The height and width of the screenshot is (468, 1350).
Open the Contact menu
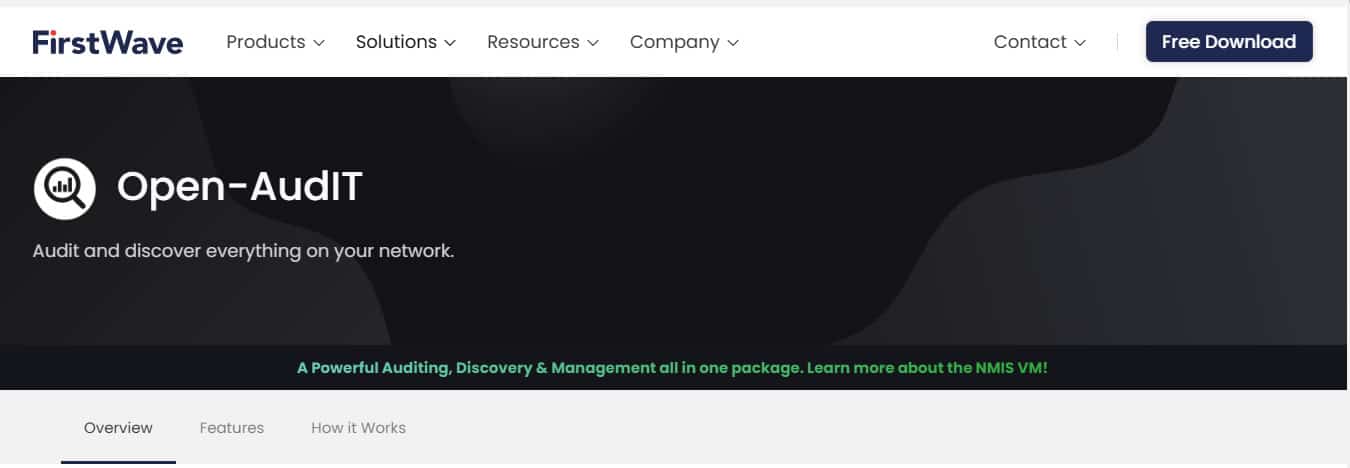pos(1039,42)
